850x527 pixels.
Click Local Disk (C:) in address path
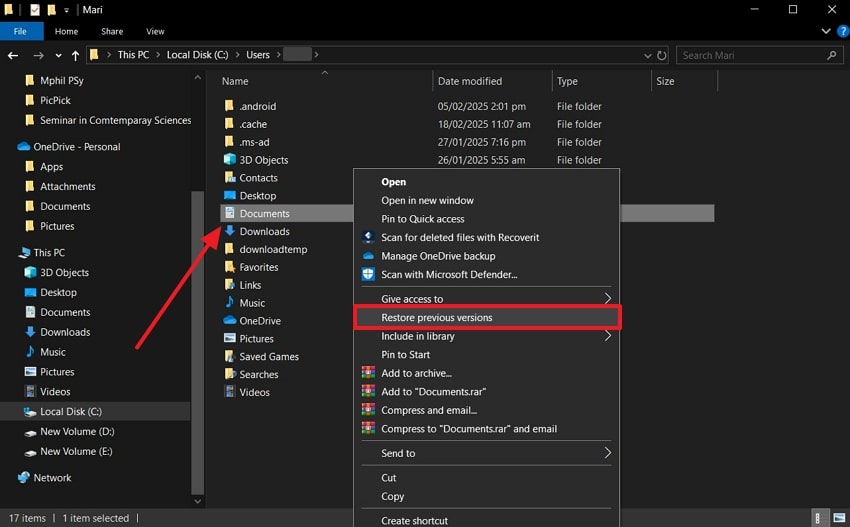pos(197,55)
